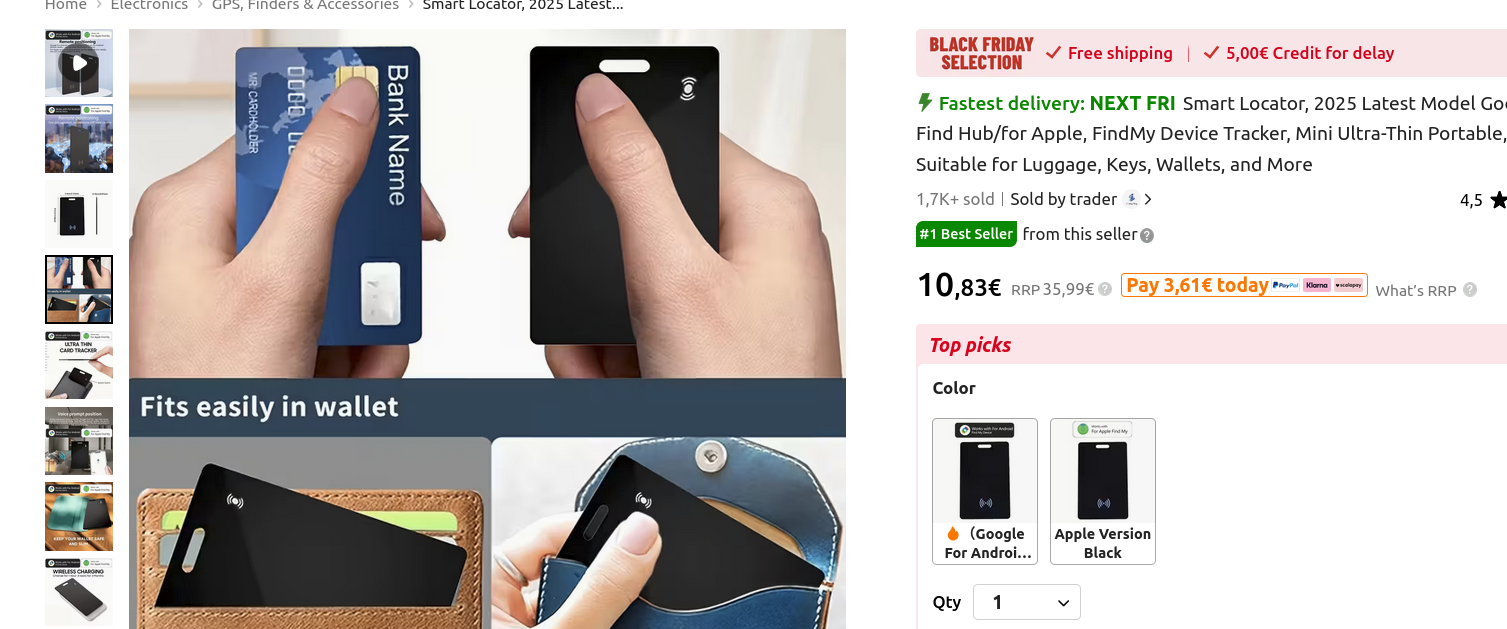Screen dimensions: 1507x629
Task: Show the Ultra Thin Card Tracker thumbnail
Action: click(x=79, y=365)
